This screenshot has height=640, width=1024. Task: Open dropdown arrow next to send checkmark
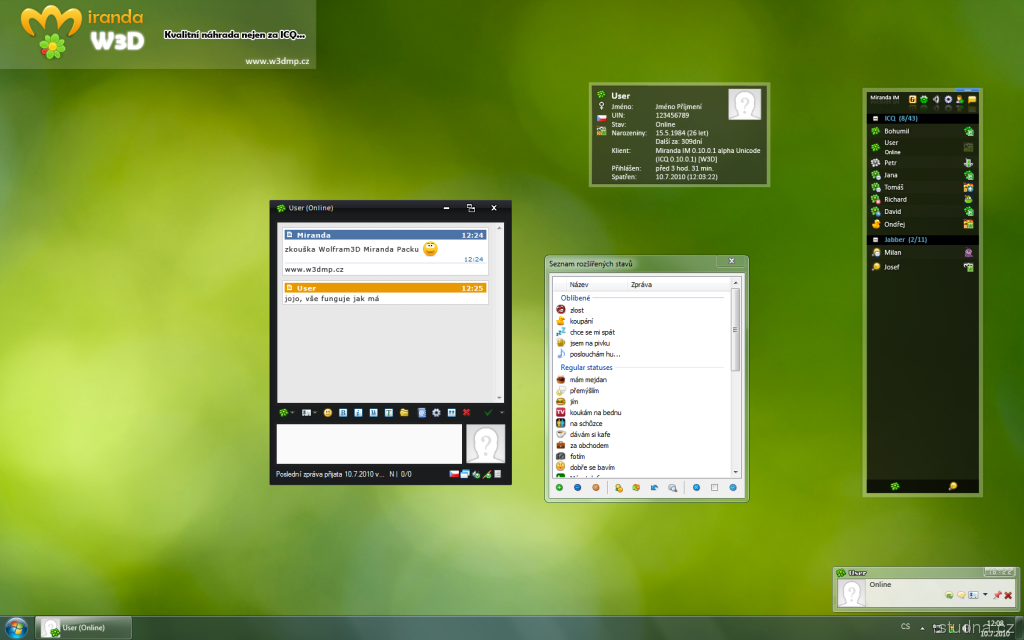(x=501, y=412)
